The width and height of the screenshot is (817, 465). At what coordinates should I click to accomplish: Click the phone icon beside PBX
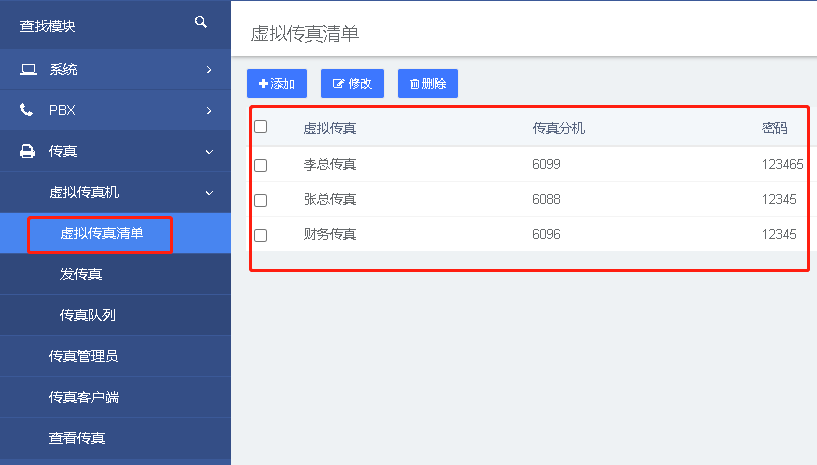point(26,110)
